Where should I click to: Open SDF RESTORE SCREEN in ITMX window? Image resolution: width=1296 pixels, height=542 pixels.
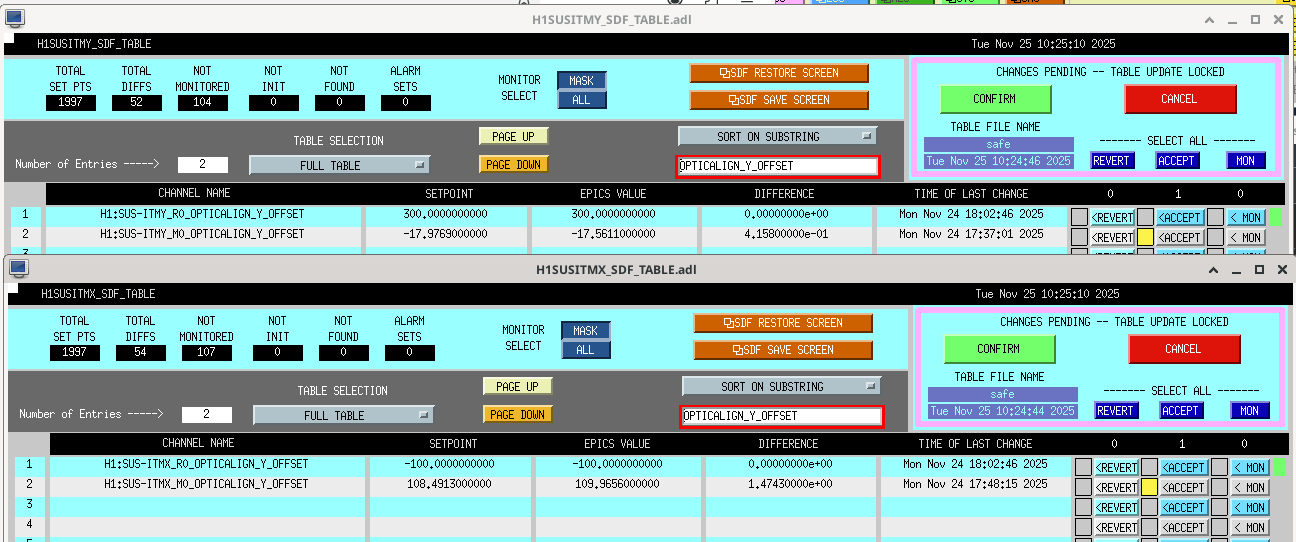[x=783, y=323]
